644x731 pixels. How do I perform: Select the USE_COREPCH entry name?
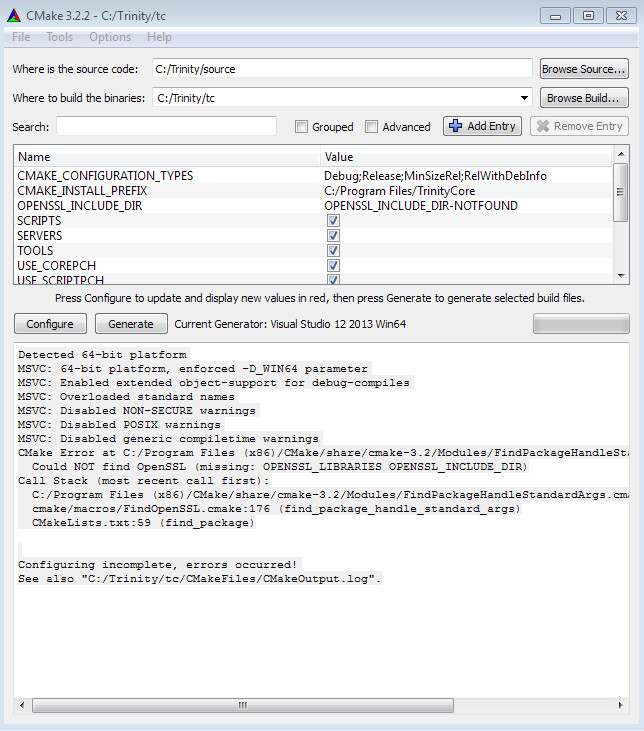56,265
